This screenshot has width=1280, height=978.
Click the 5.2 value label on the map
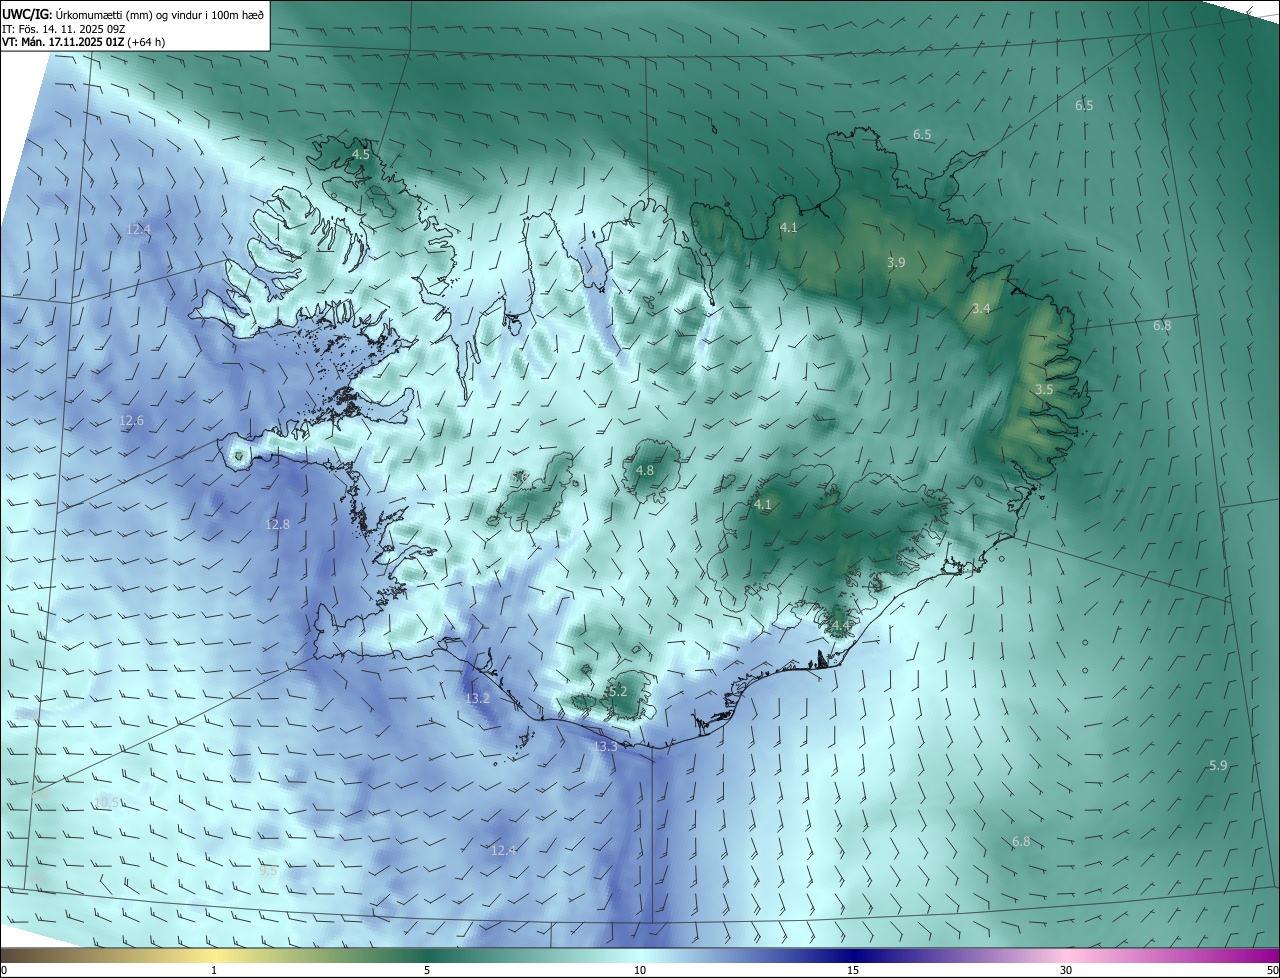[617, 691]
